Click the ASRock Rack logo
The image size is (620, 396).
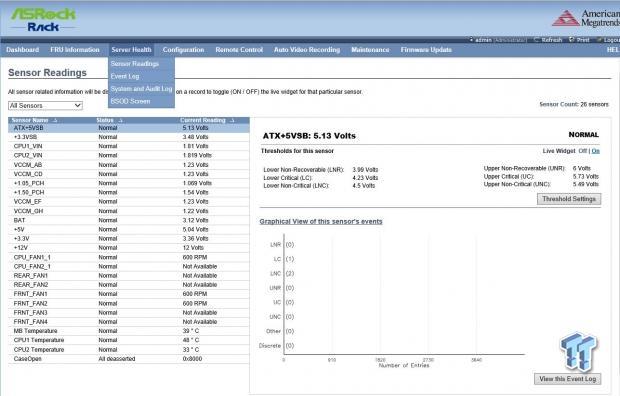43,20
